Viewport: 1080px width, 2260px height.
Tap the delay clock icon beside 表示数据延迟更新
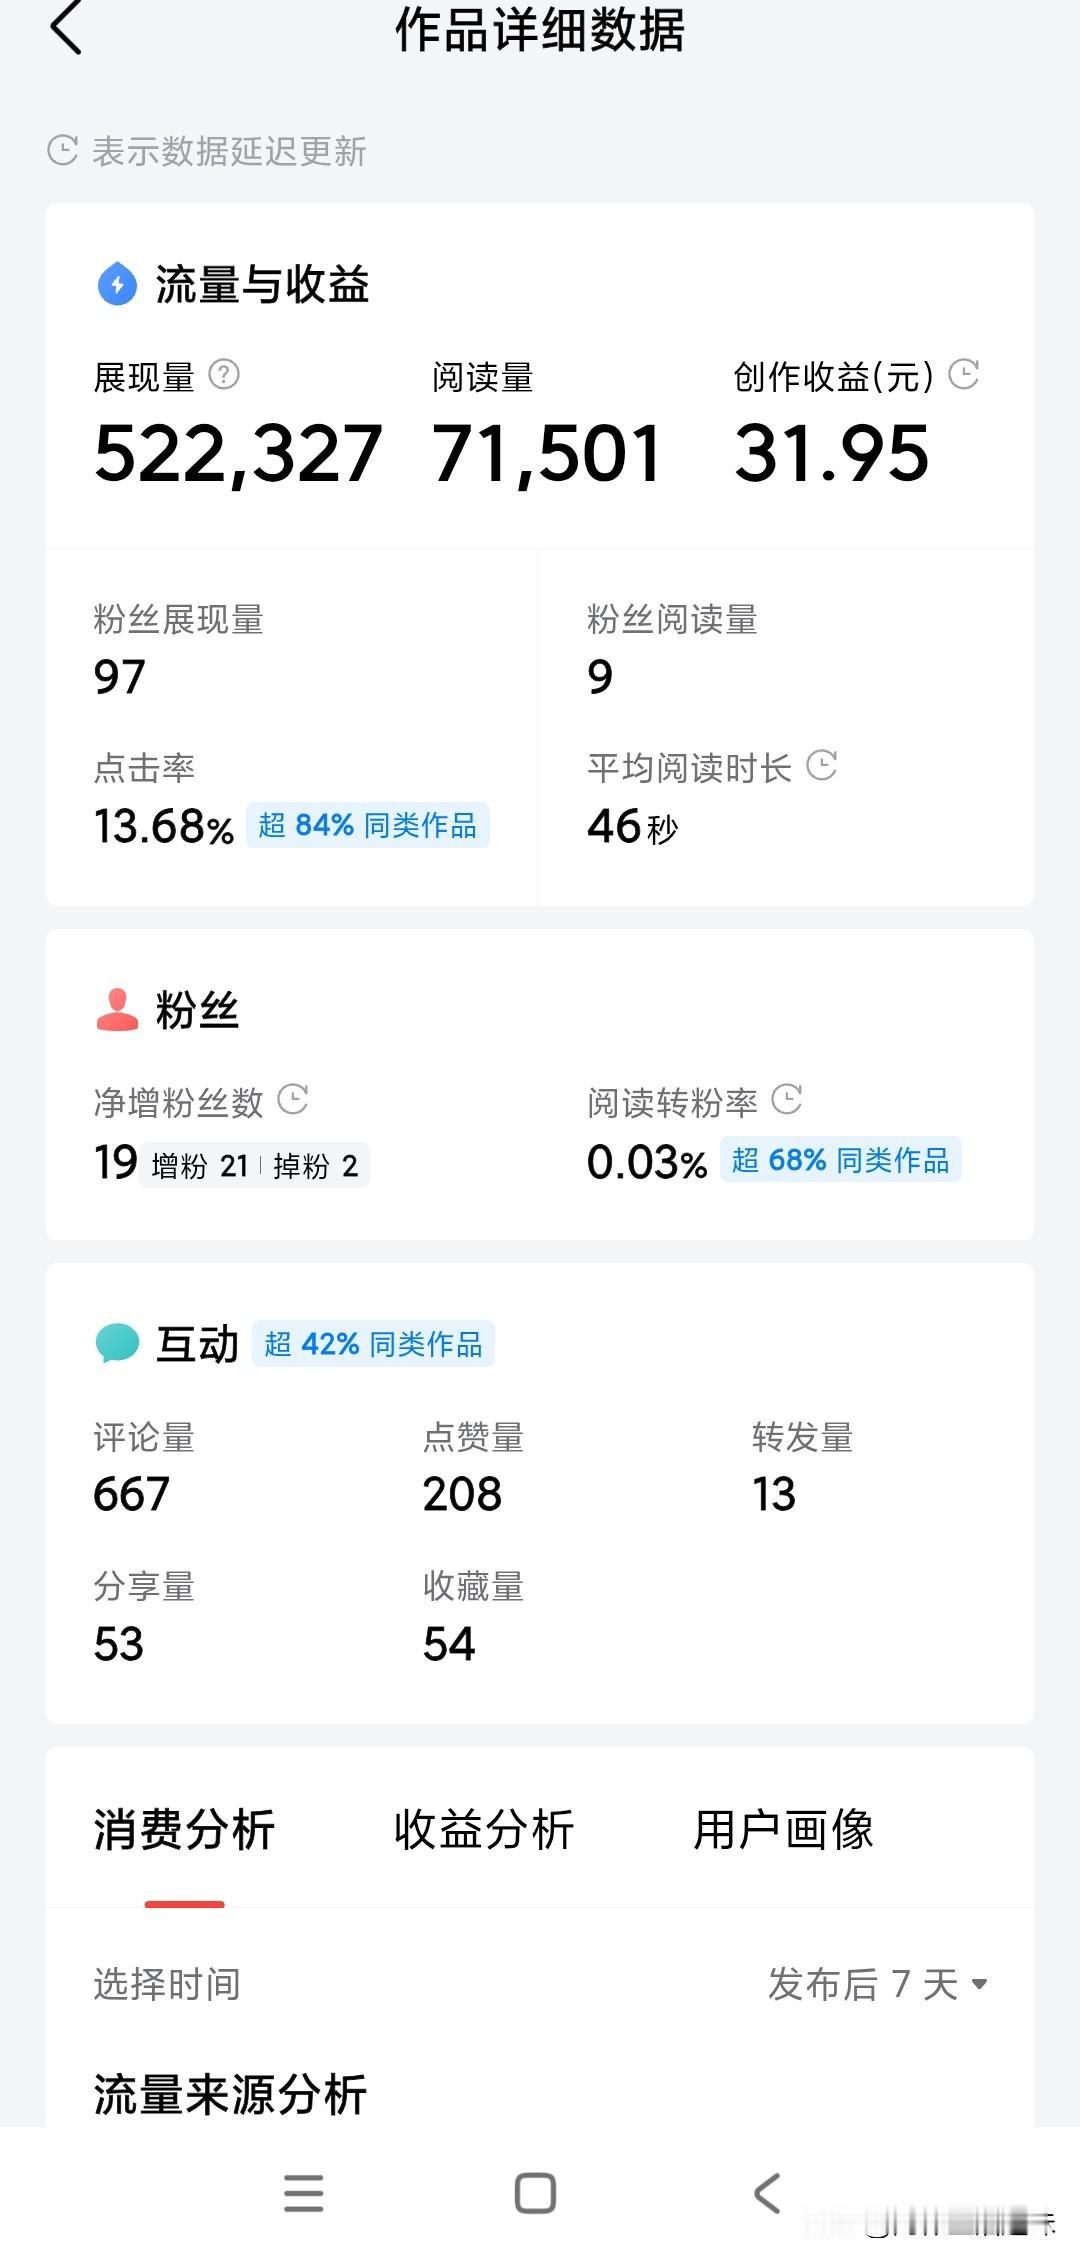[62, 151]
